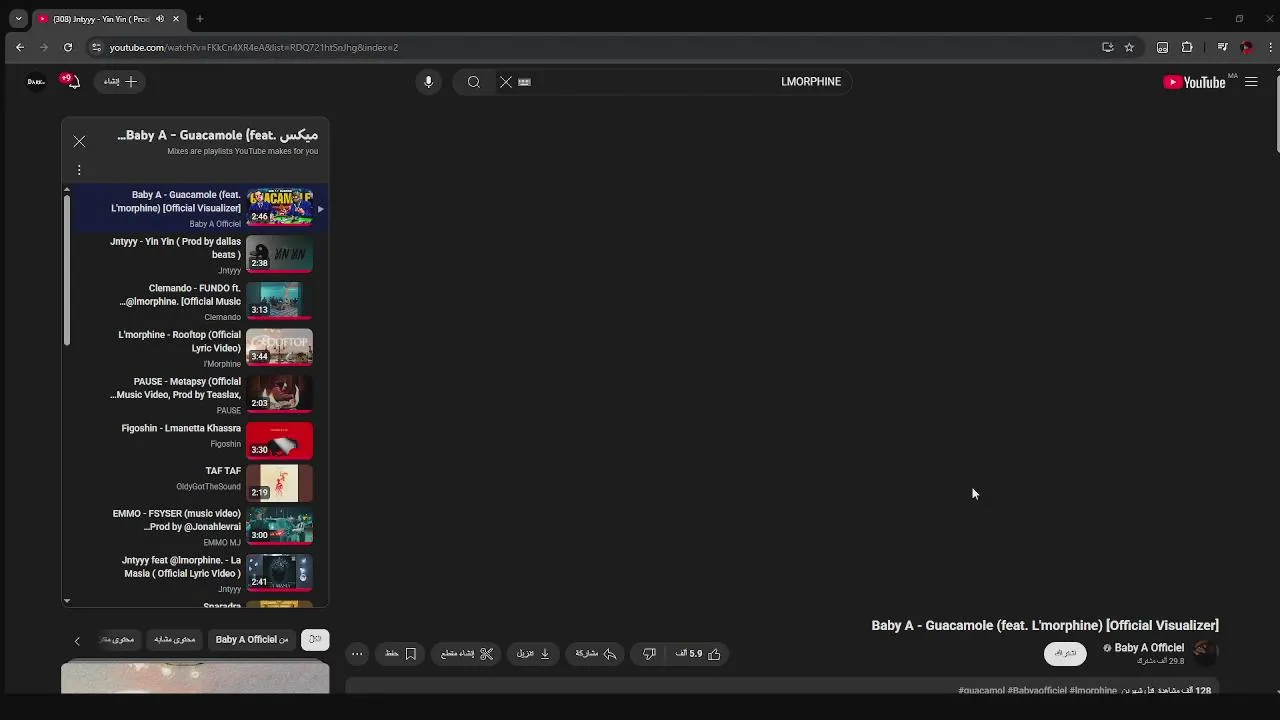Select the leftmost selected filter chip

315,640
